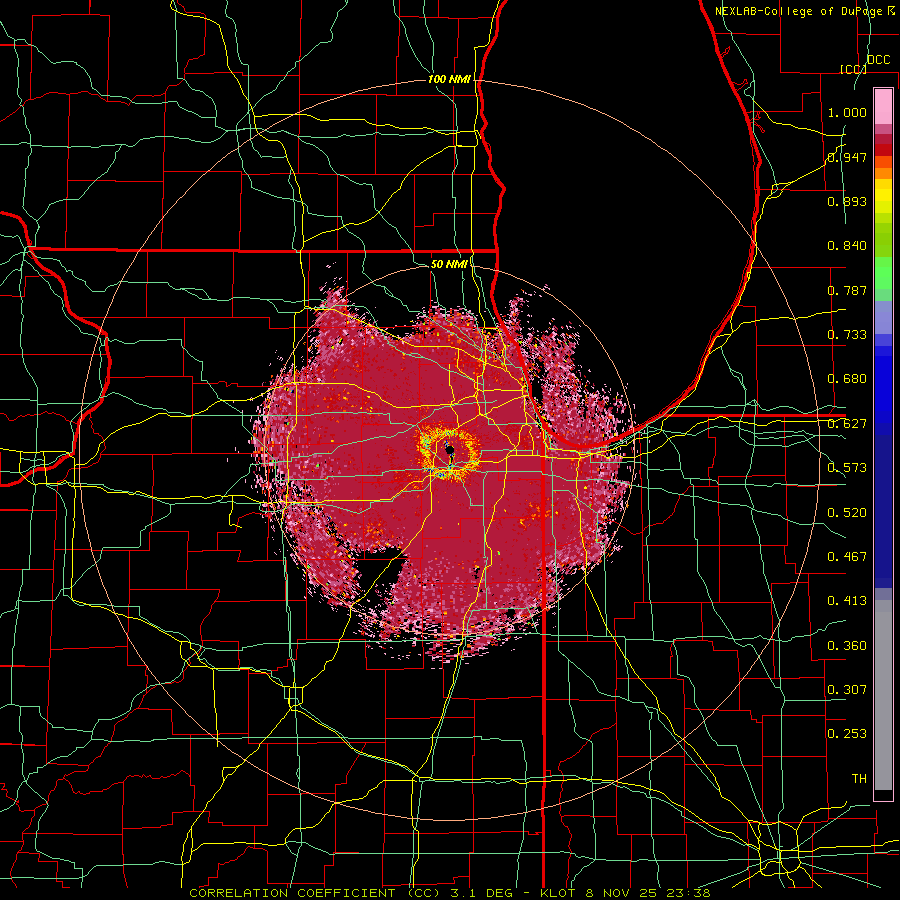The width and height of the screenshot is (900, 900).
Task: Click the 100 NMI range ring label
Action: click(449, 79)
